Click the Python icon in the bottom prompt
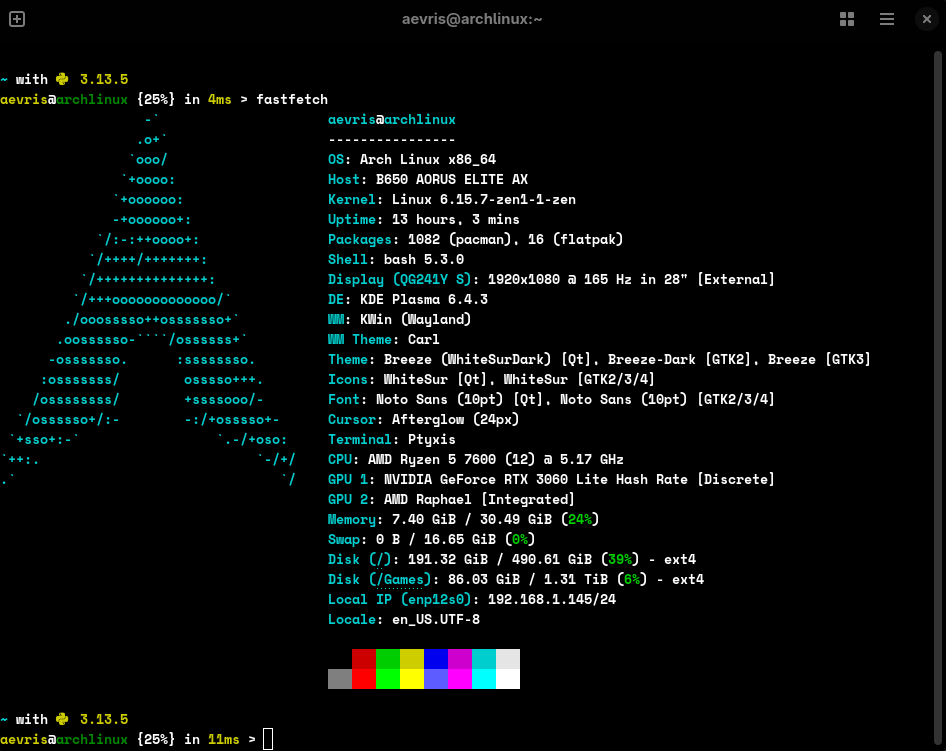This screenshot has height=751, width=946. pos(62,719)
